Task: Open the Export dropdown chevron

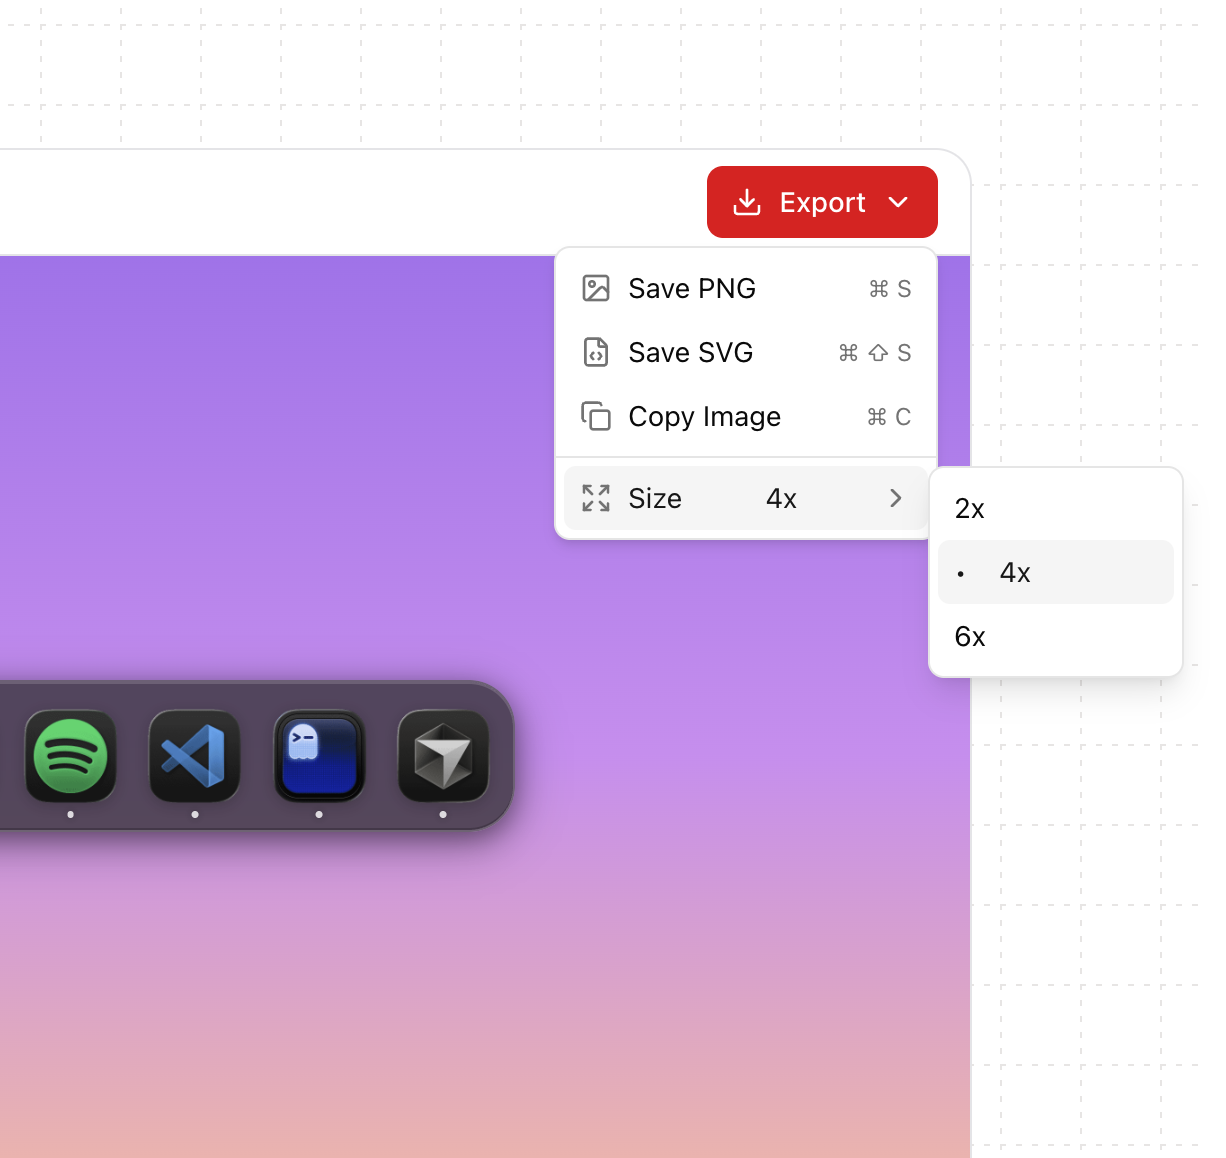Action: coord(897,202)
